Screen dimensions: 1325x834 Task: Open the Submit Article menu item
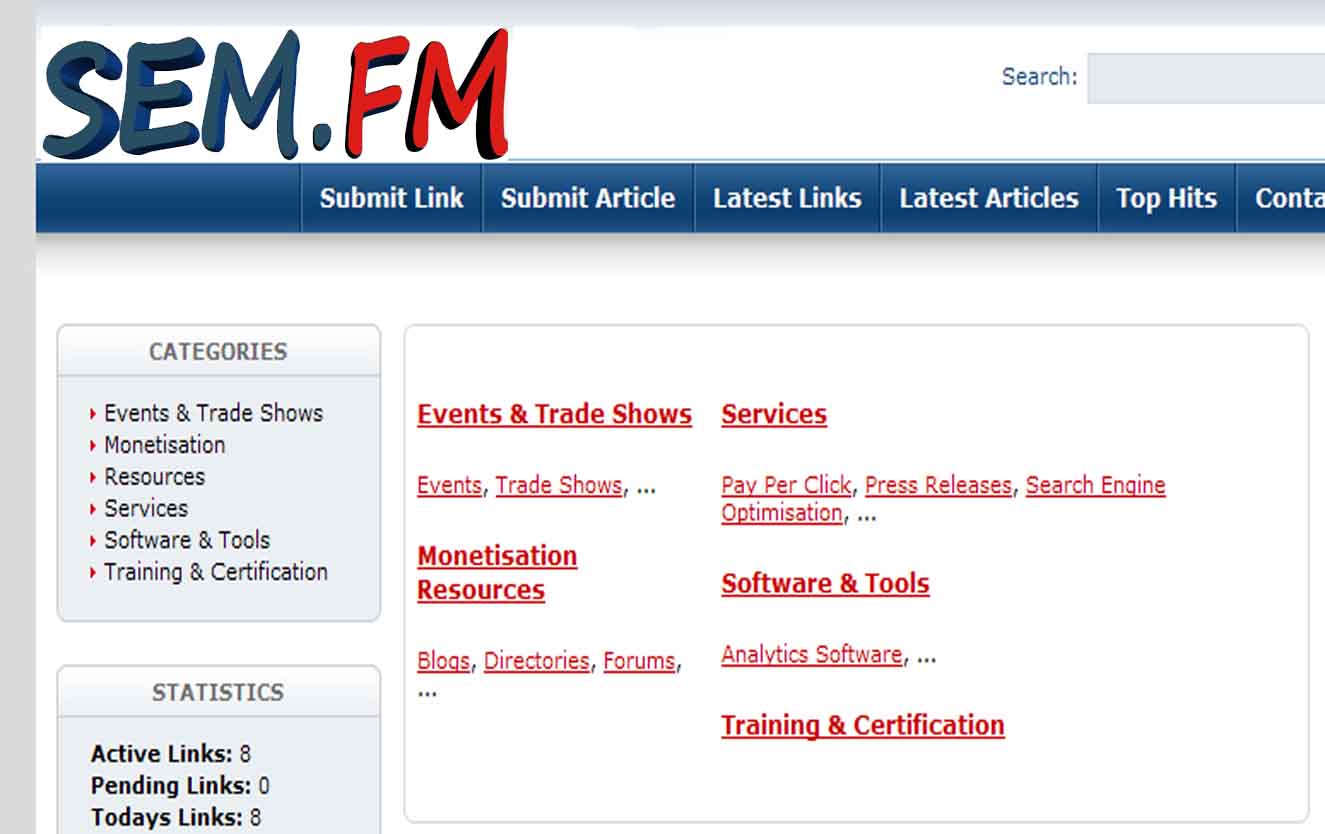point(588,198)
